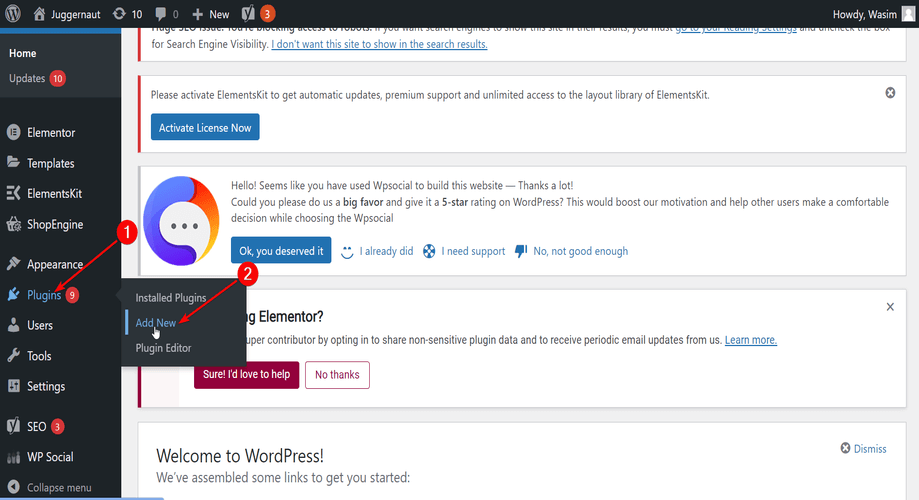The height and width of the screenshot is (500, 919).
Task: Open the Yoast SEO toolbar icon
Action: pyautogui.click(x=249, y=13)
